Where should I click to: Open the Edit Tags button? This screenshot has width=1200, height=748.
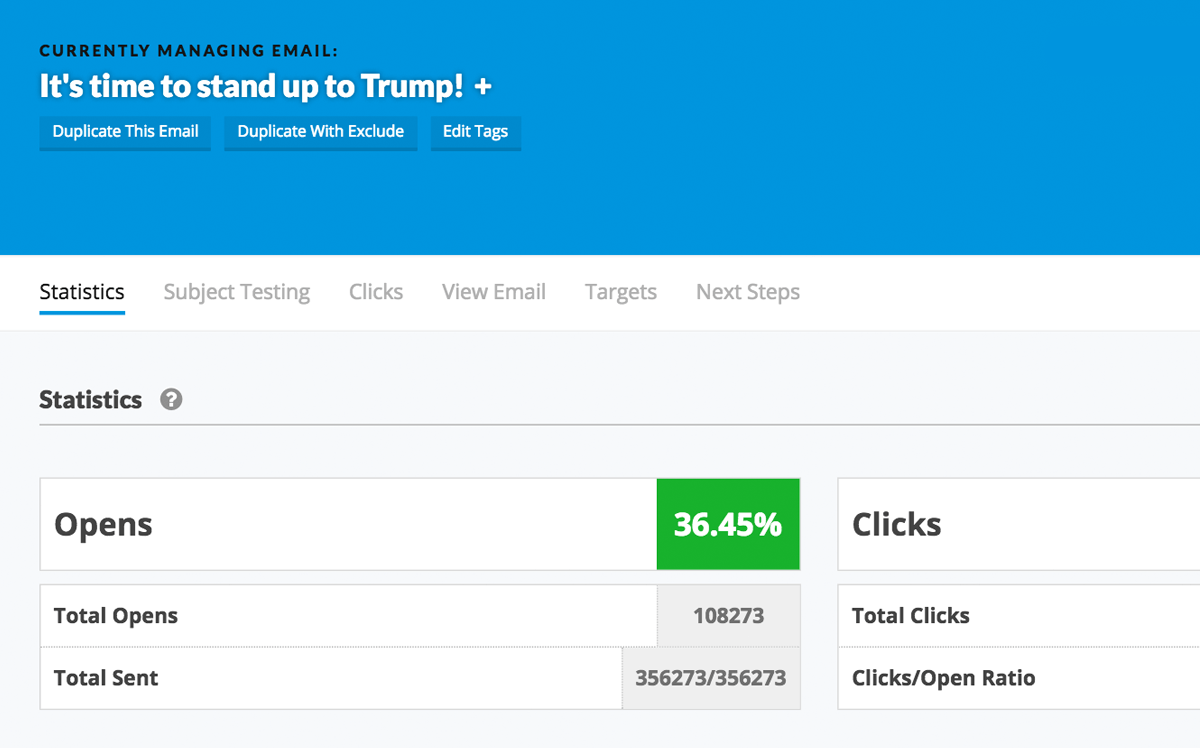(x=475, y=132)
